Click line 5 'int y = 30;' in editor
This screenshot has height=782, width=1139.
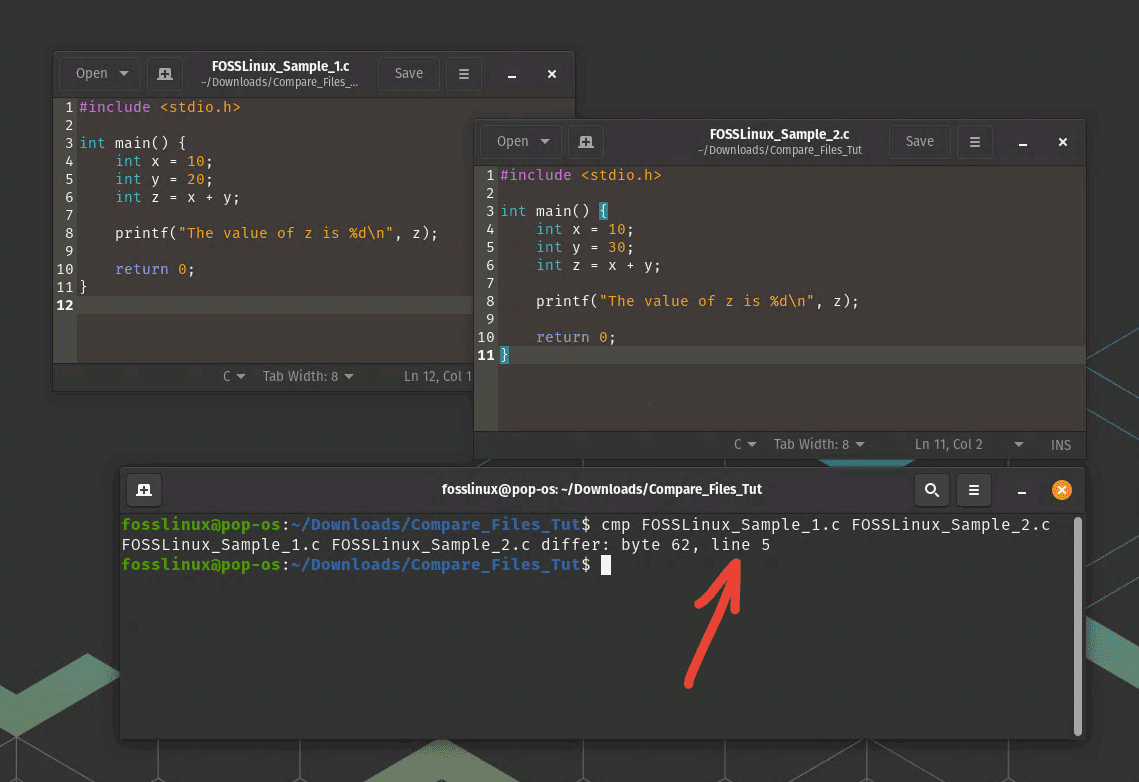click(x=584, y=247)
